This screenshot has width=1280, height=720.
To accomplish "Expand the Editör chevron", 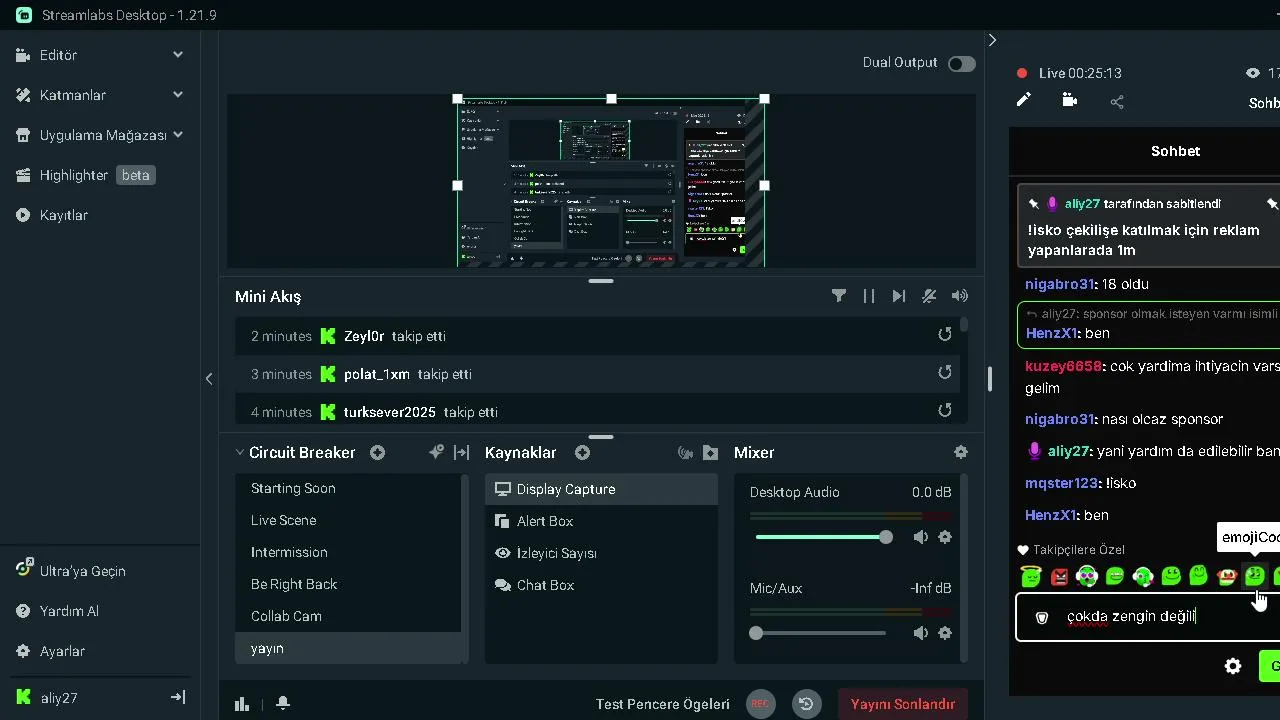I will click(178, 55).
